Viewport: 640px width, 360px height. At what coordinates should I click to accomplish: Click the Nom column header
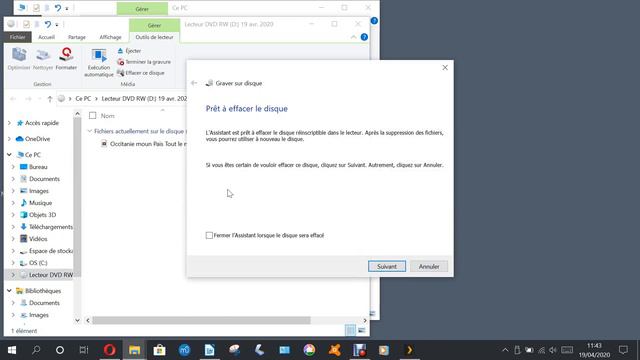108,116
